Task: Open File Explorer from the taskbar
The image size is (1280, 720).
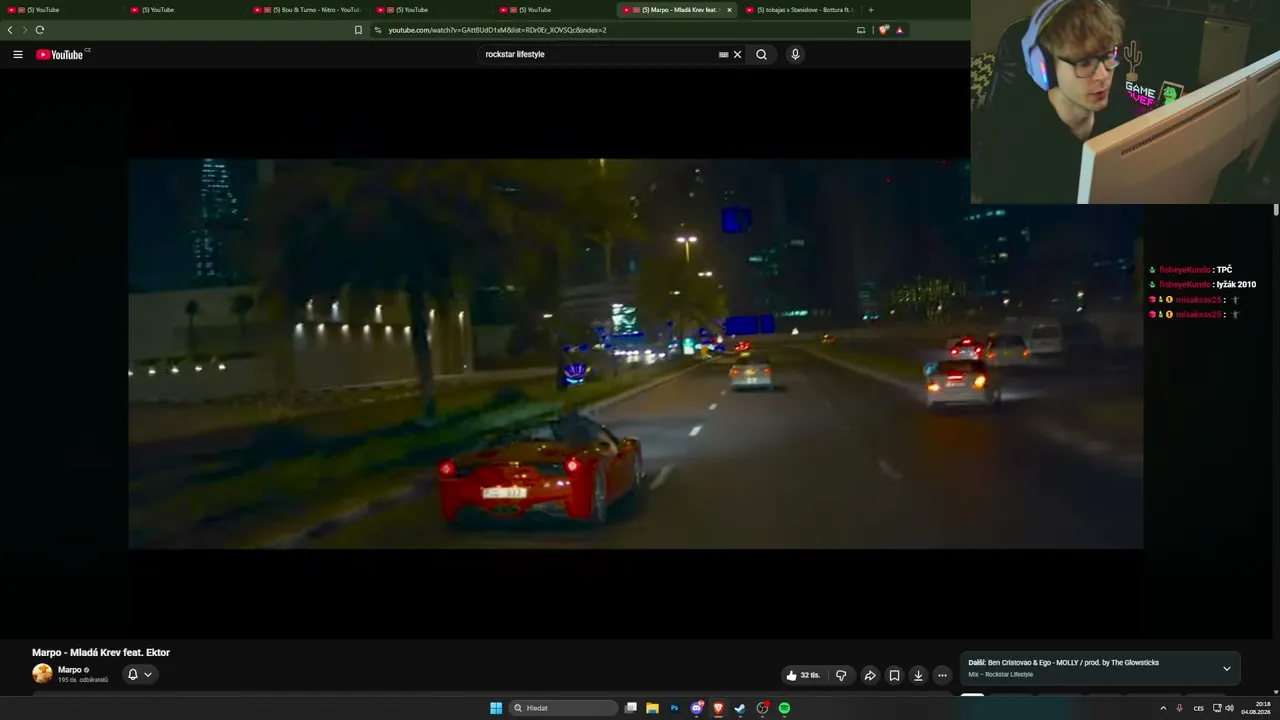Action: pos(652,708)
